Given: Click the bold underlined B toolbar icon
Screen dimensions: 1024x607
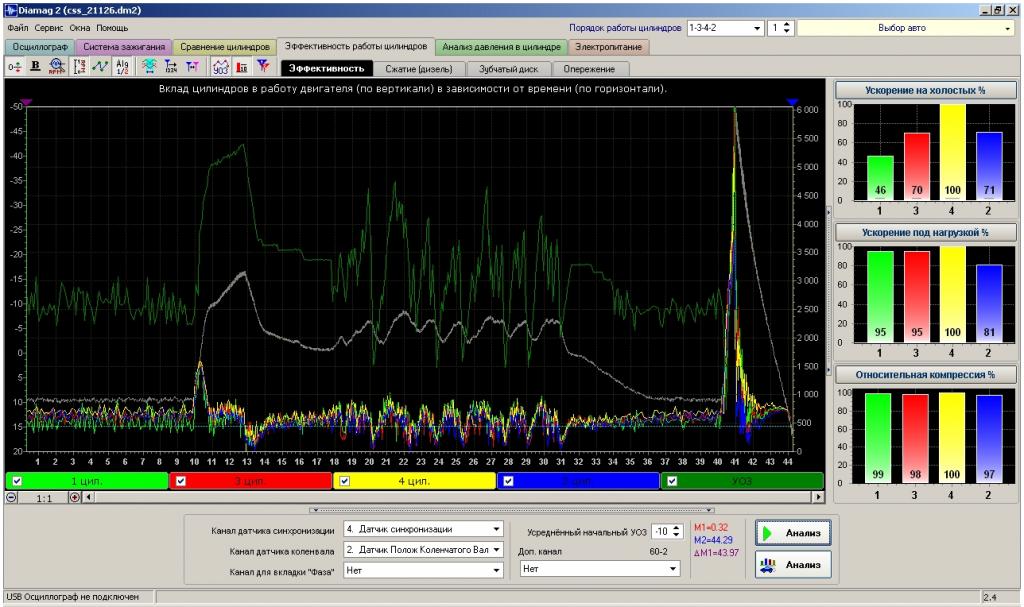Looking at the screenshot, I should 35,67.
